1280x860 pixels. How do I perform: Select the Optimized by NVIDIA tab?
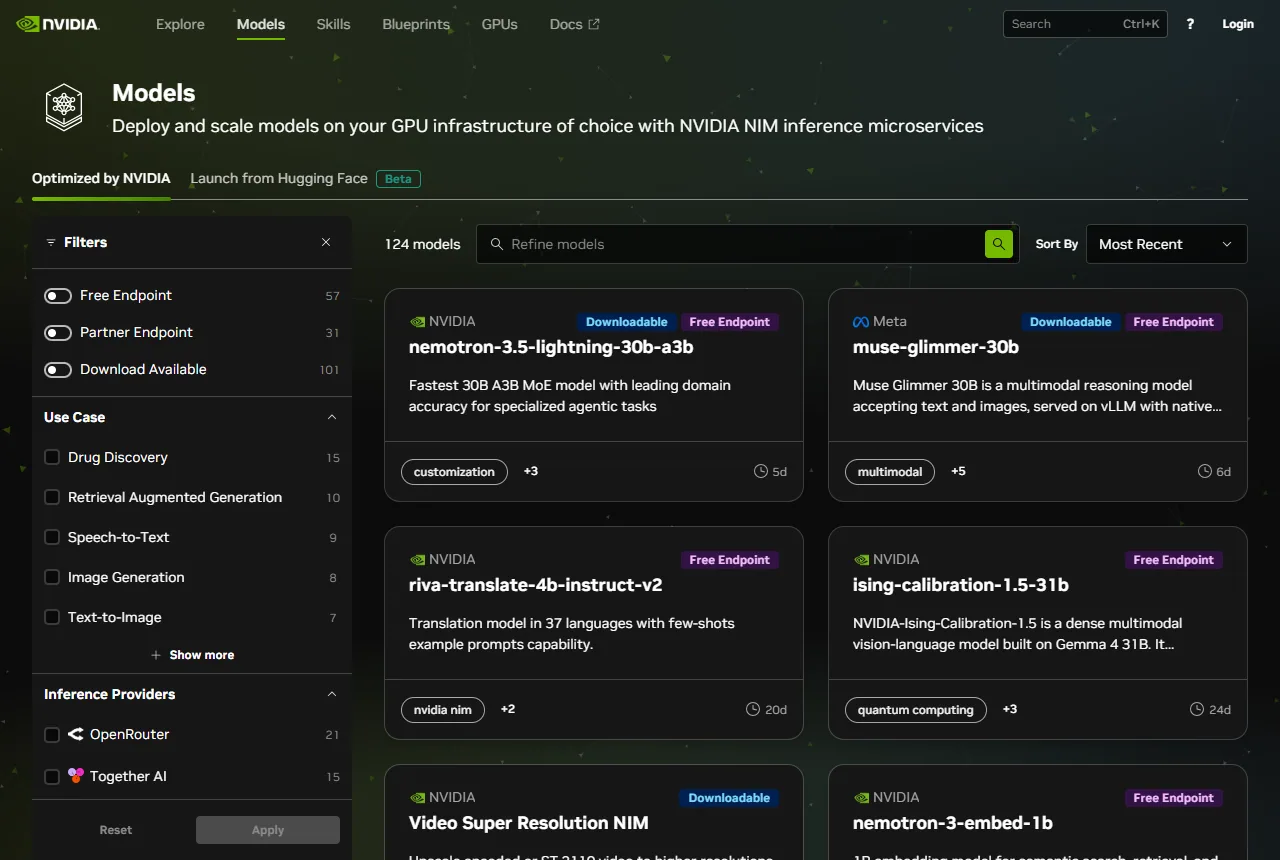[101, 178]
